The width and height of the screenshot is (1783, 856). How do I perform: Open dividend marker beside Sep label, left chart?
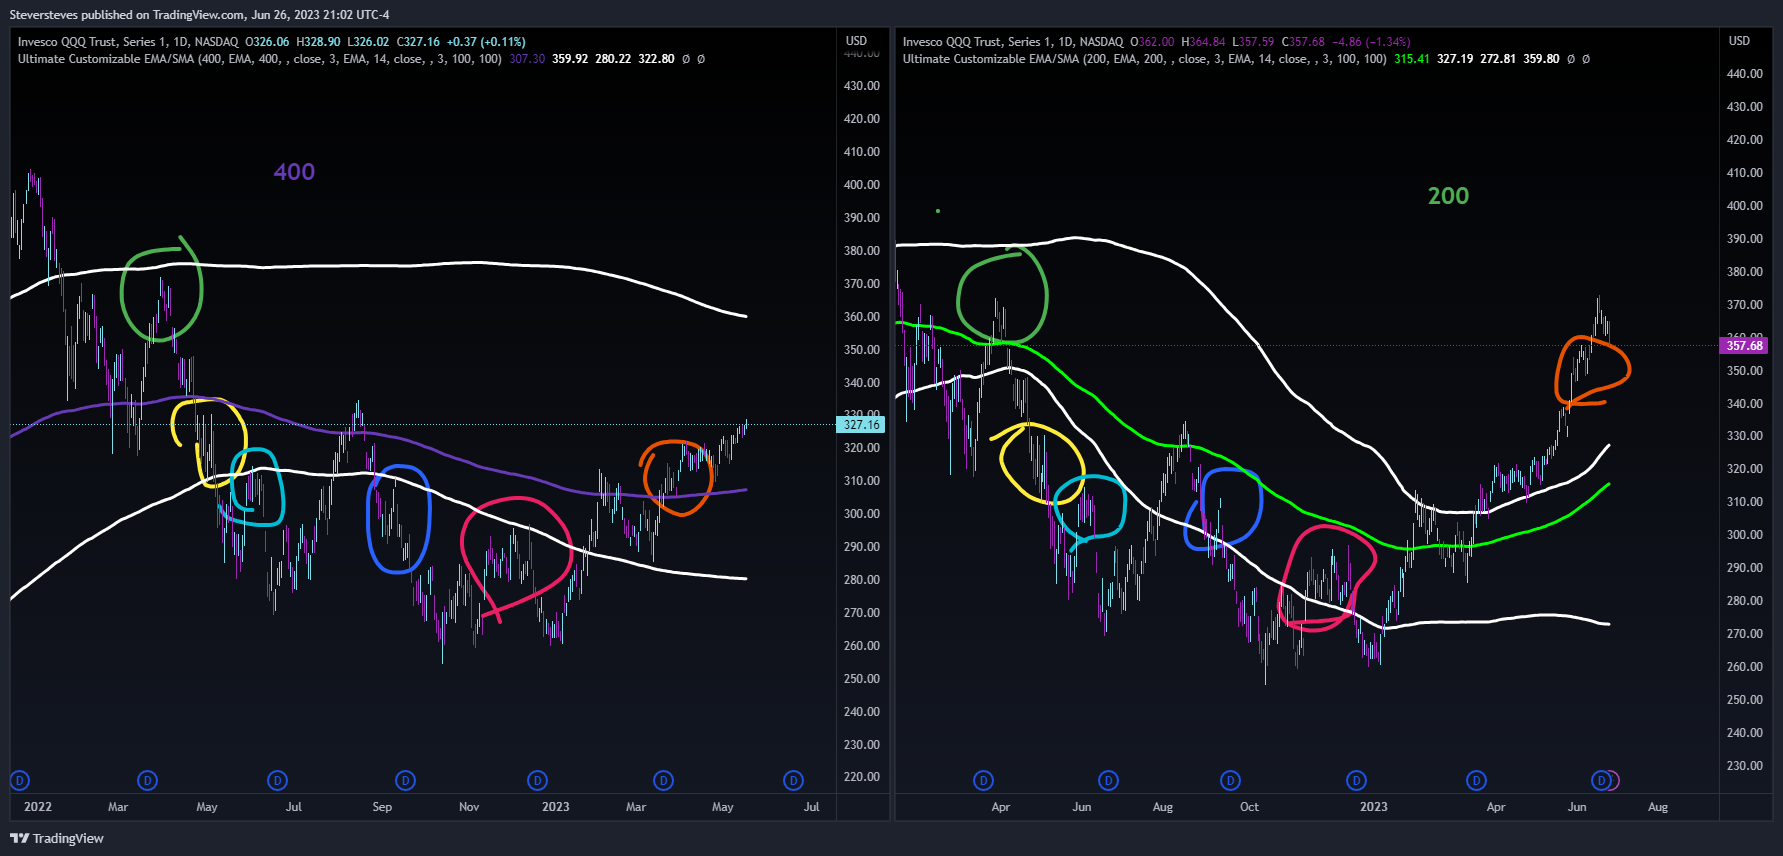coord(405,780)
